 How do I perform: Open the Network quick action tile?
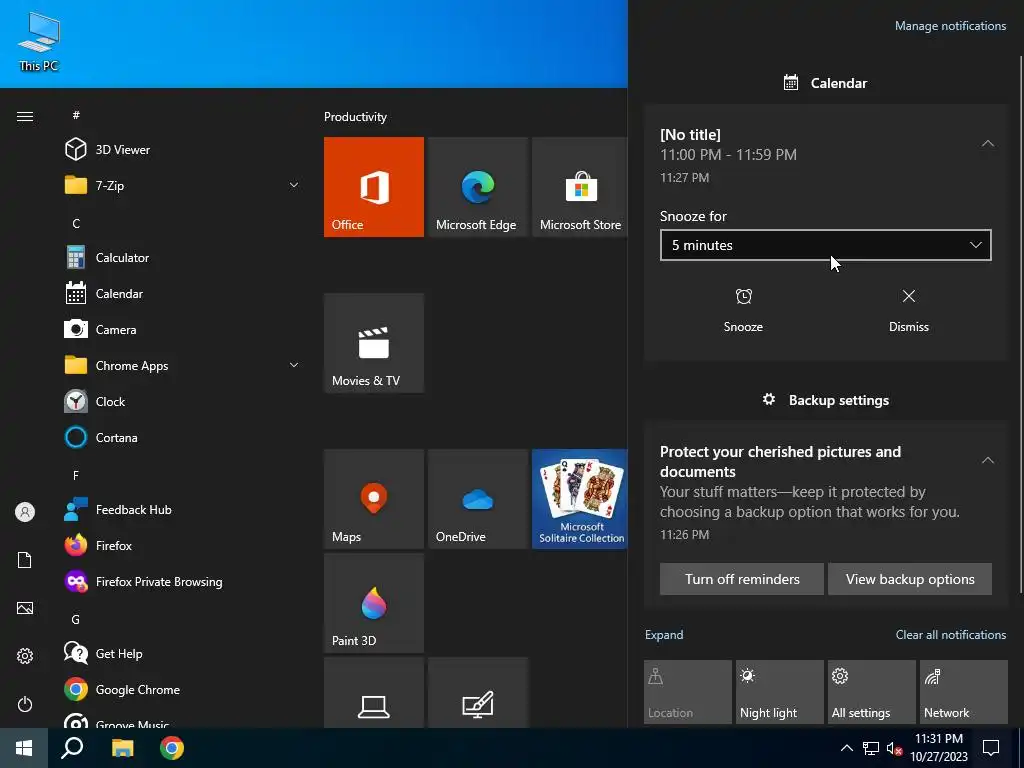(964, 692)
